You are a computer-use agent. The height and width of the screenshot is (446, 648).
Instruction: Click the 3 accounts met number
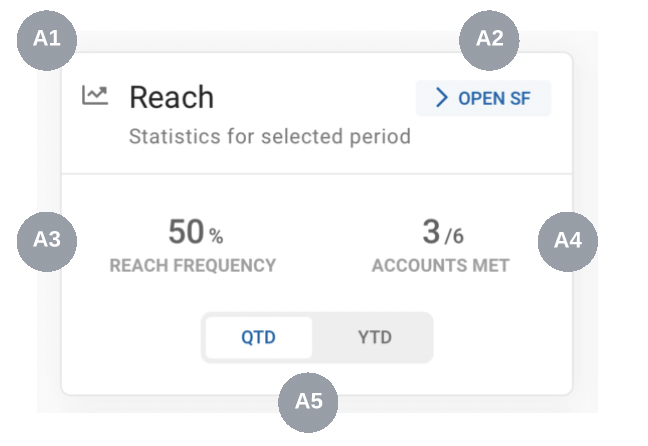point(431,232)
